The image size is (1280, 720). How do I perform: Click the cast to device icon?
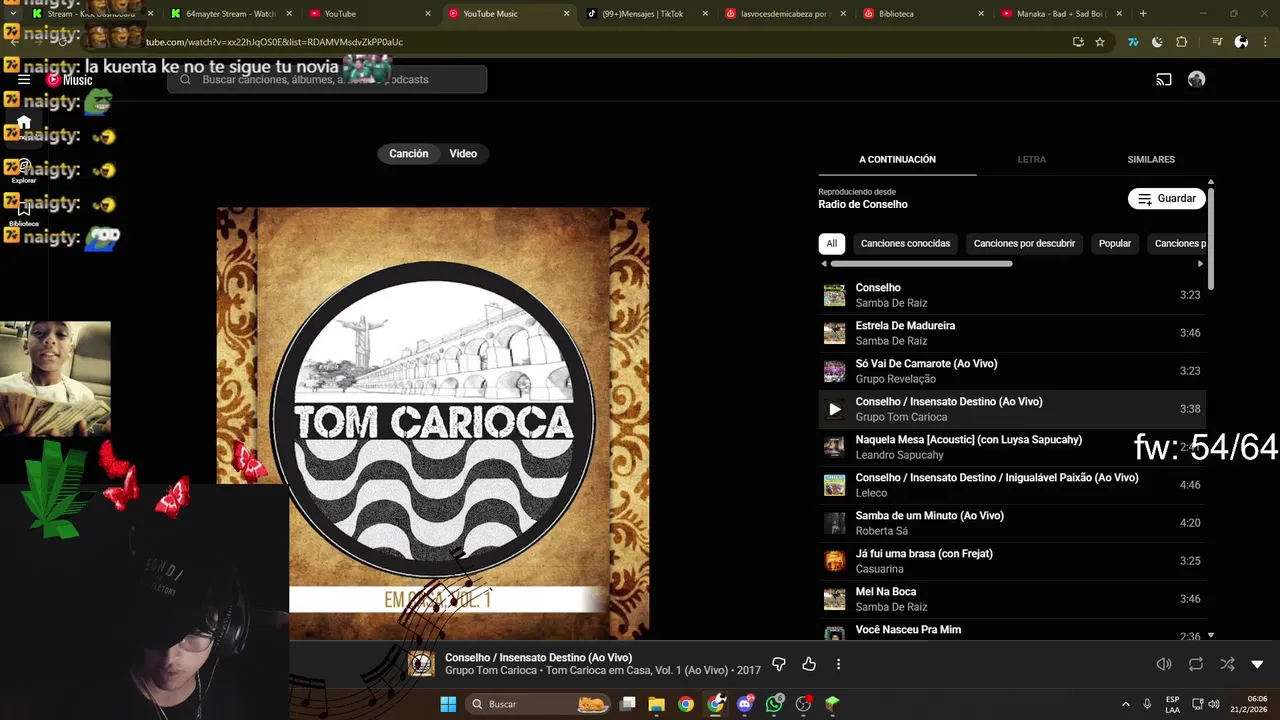1164,80
